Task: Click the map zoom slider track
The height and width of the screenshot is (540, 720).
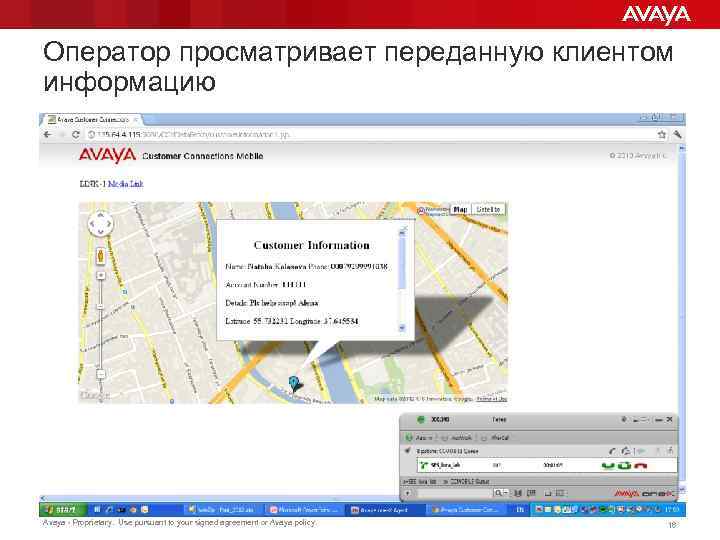Action: click(x=101, y=324)
